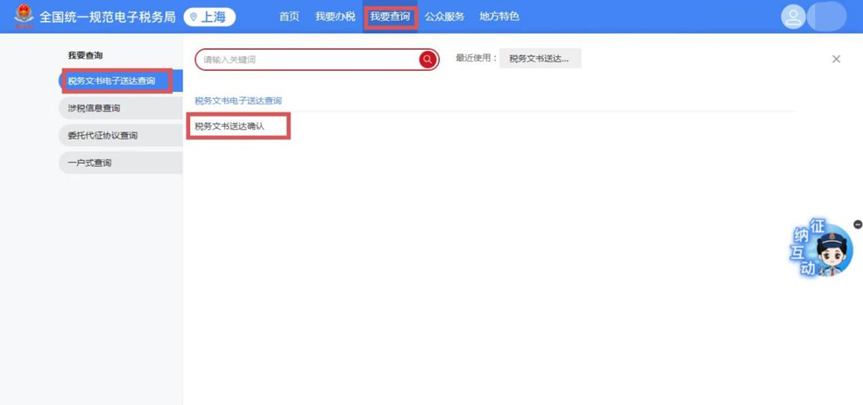Screen dimensions: 863x405
Task: Minimize the 征纳互动 floating widget
Action: [x=857, y=224]
